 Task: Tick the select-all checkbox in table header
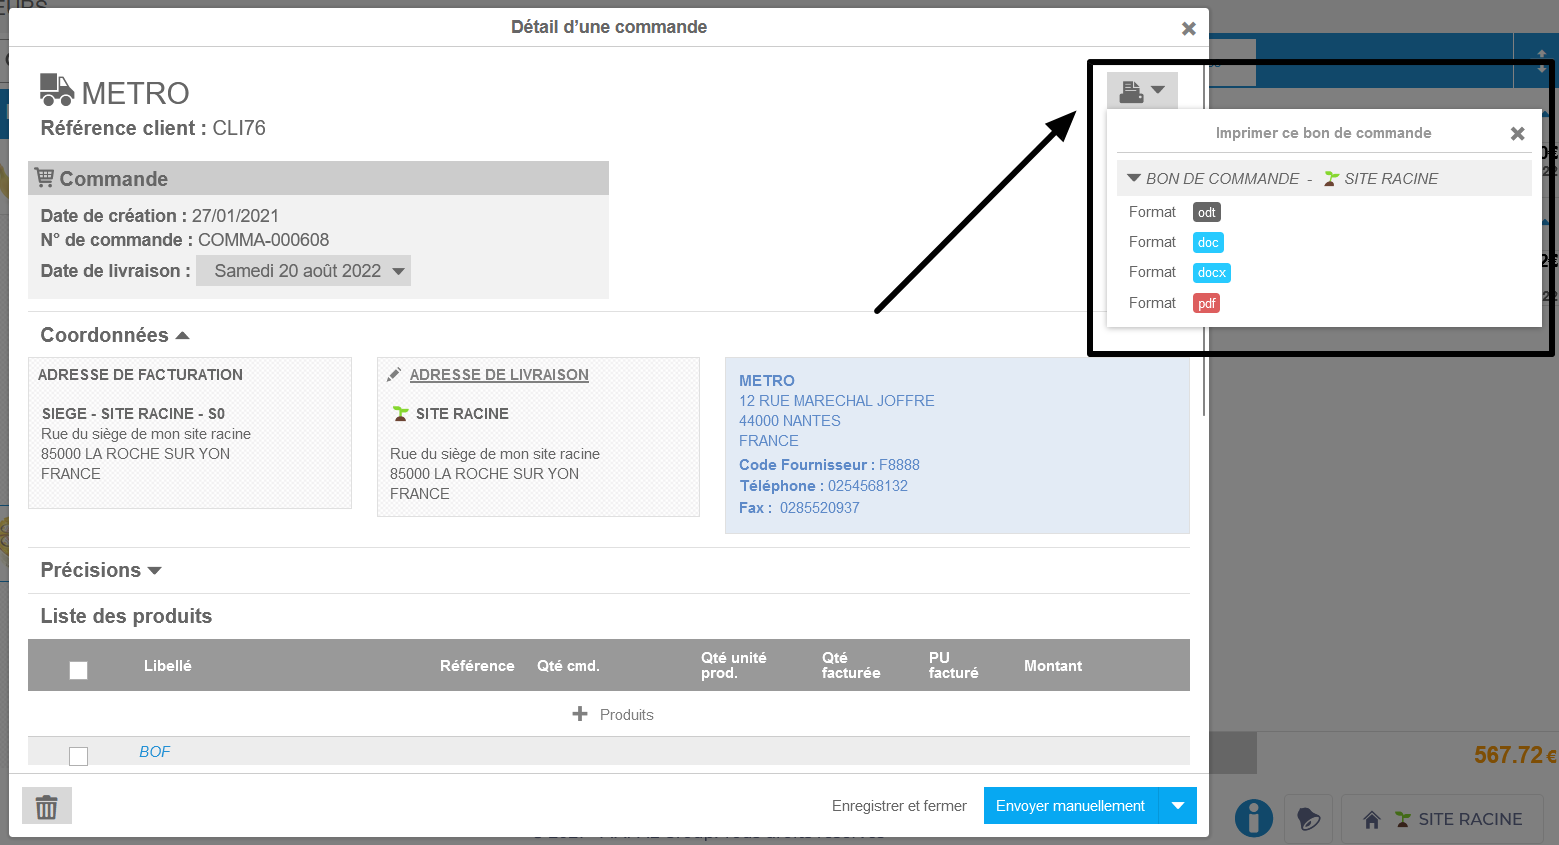(78, 670)
